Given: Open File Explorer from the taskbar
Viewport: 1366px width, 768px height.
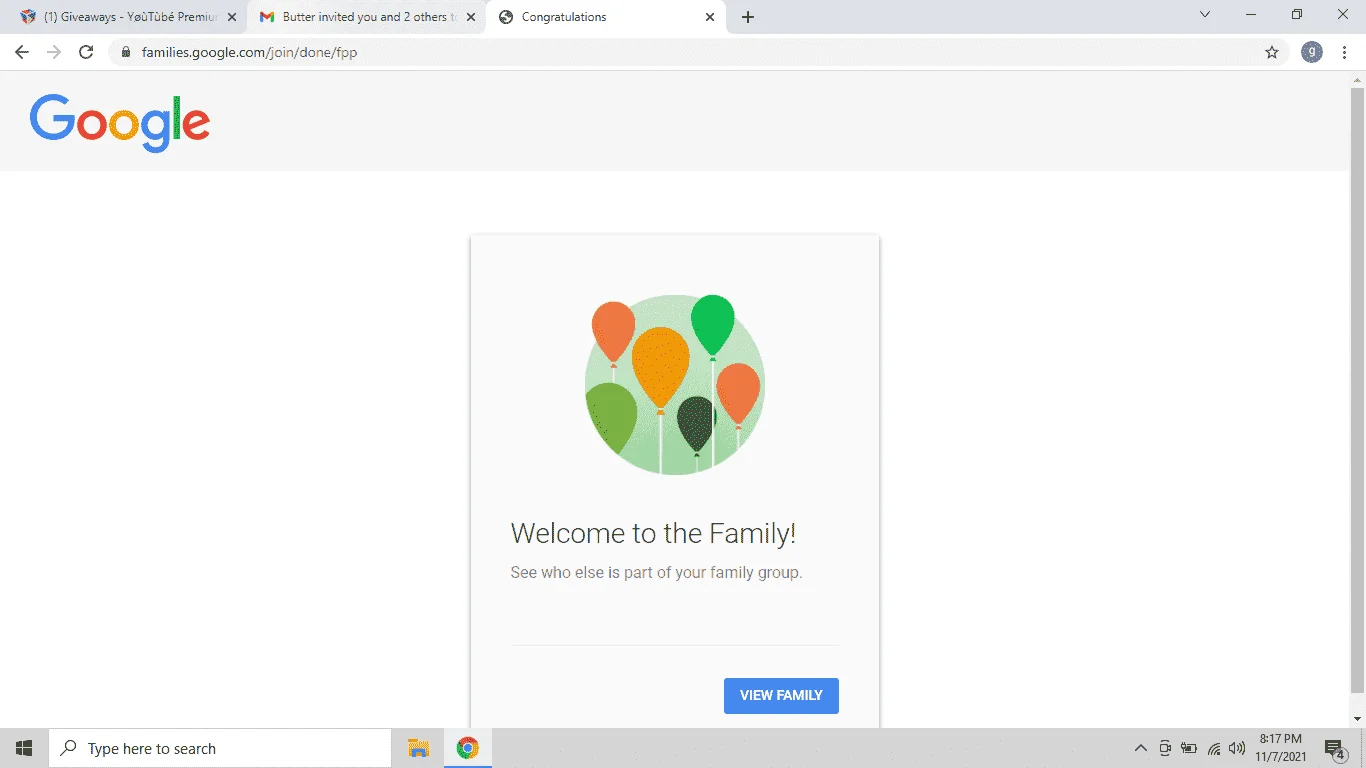Looking at the screenshot, I should pos(419,748).
